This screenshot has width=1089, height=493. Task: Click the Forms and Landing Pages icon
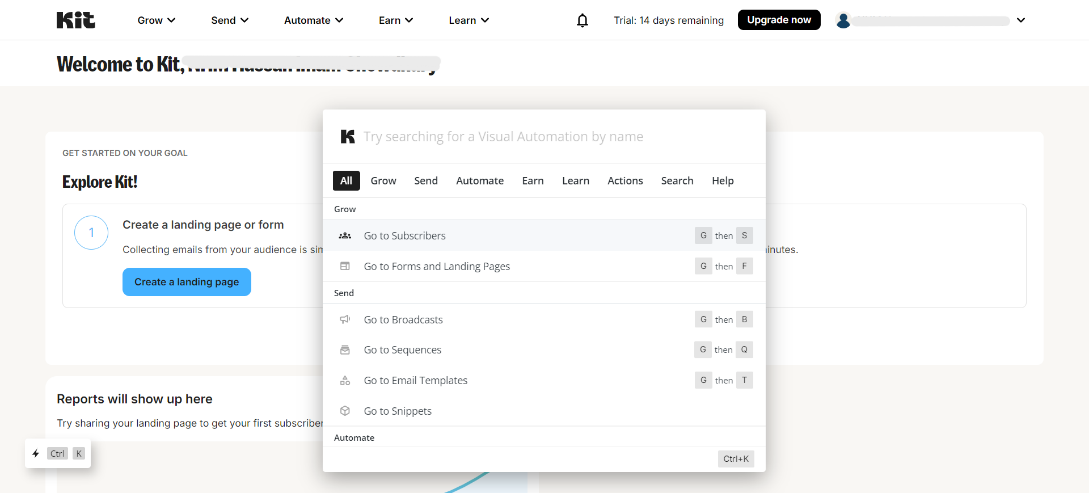click(345, 266)
